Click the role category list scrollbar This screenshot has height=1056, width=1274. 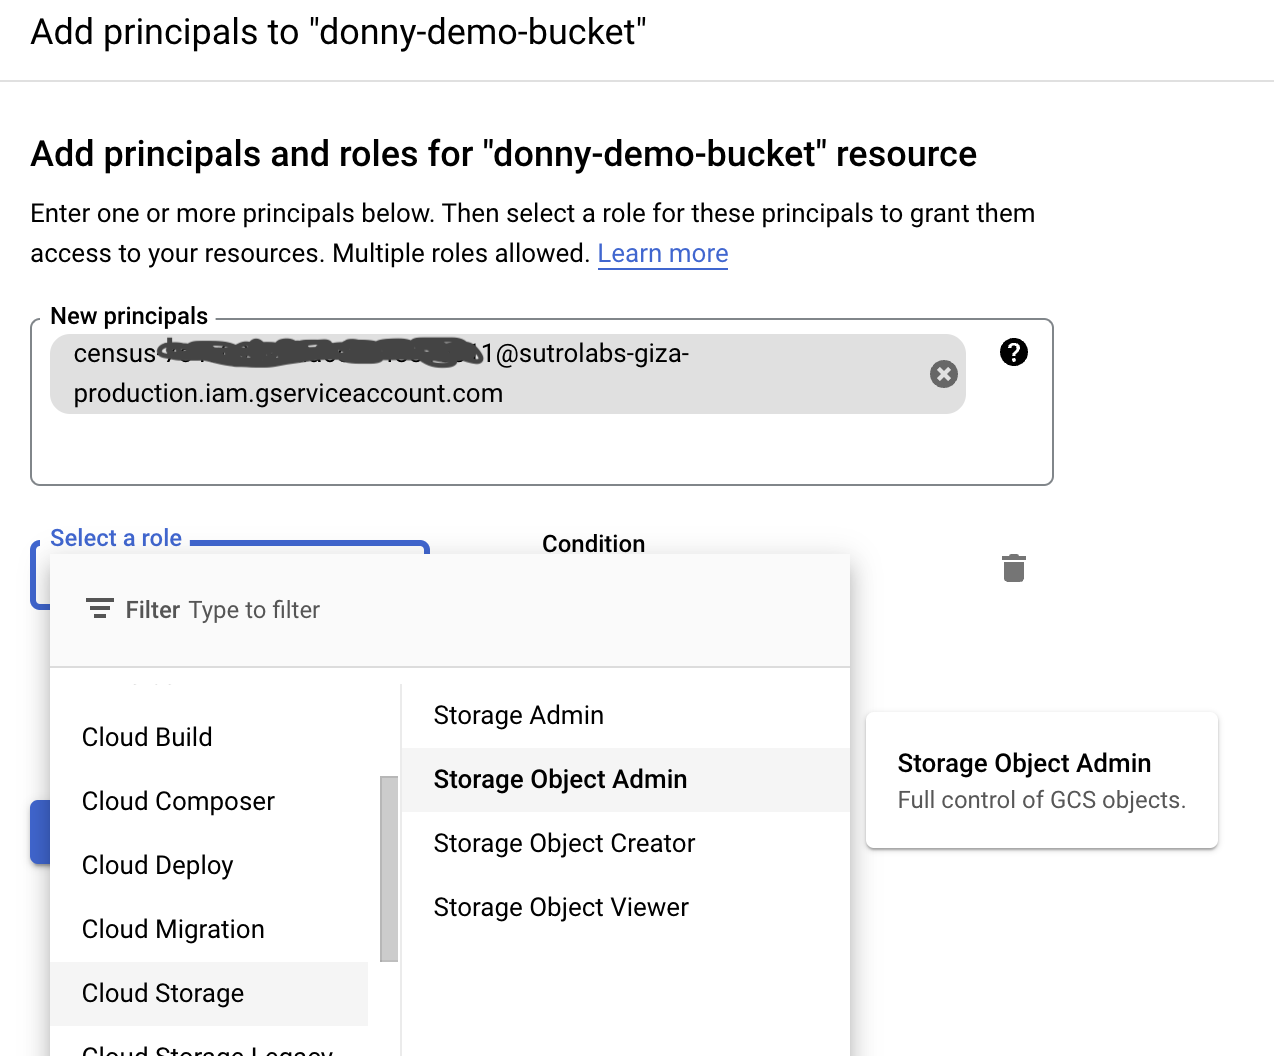pos(389,868)
